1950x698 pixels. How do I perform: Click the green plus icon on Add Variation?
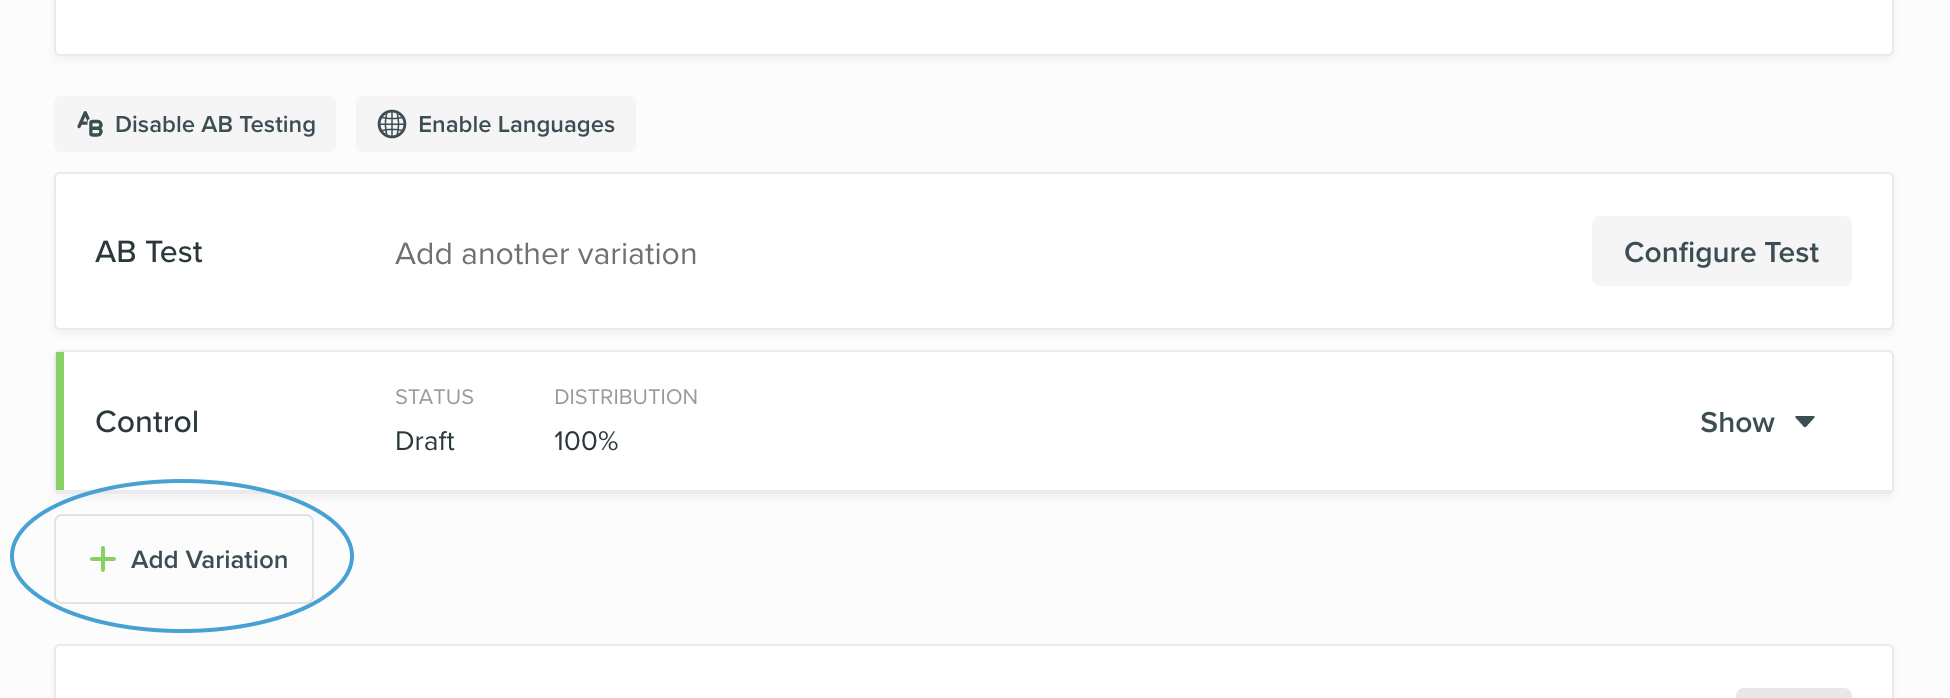[102, 559]
